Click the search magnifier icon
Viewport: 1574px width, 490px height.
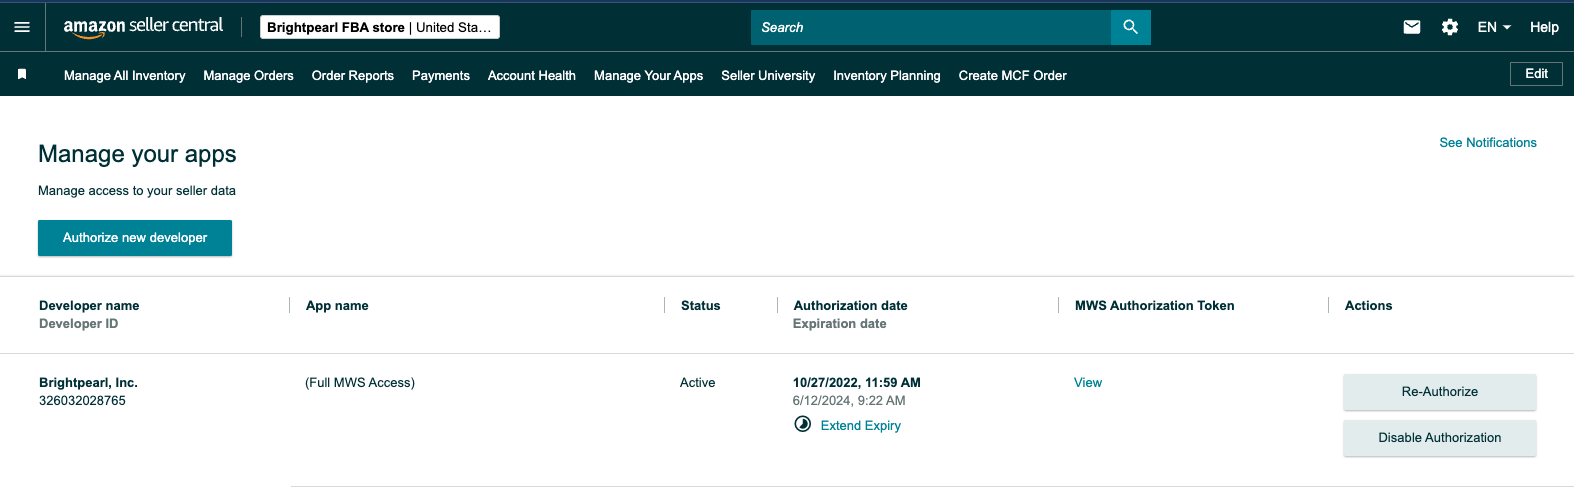(1130, 27)
